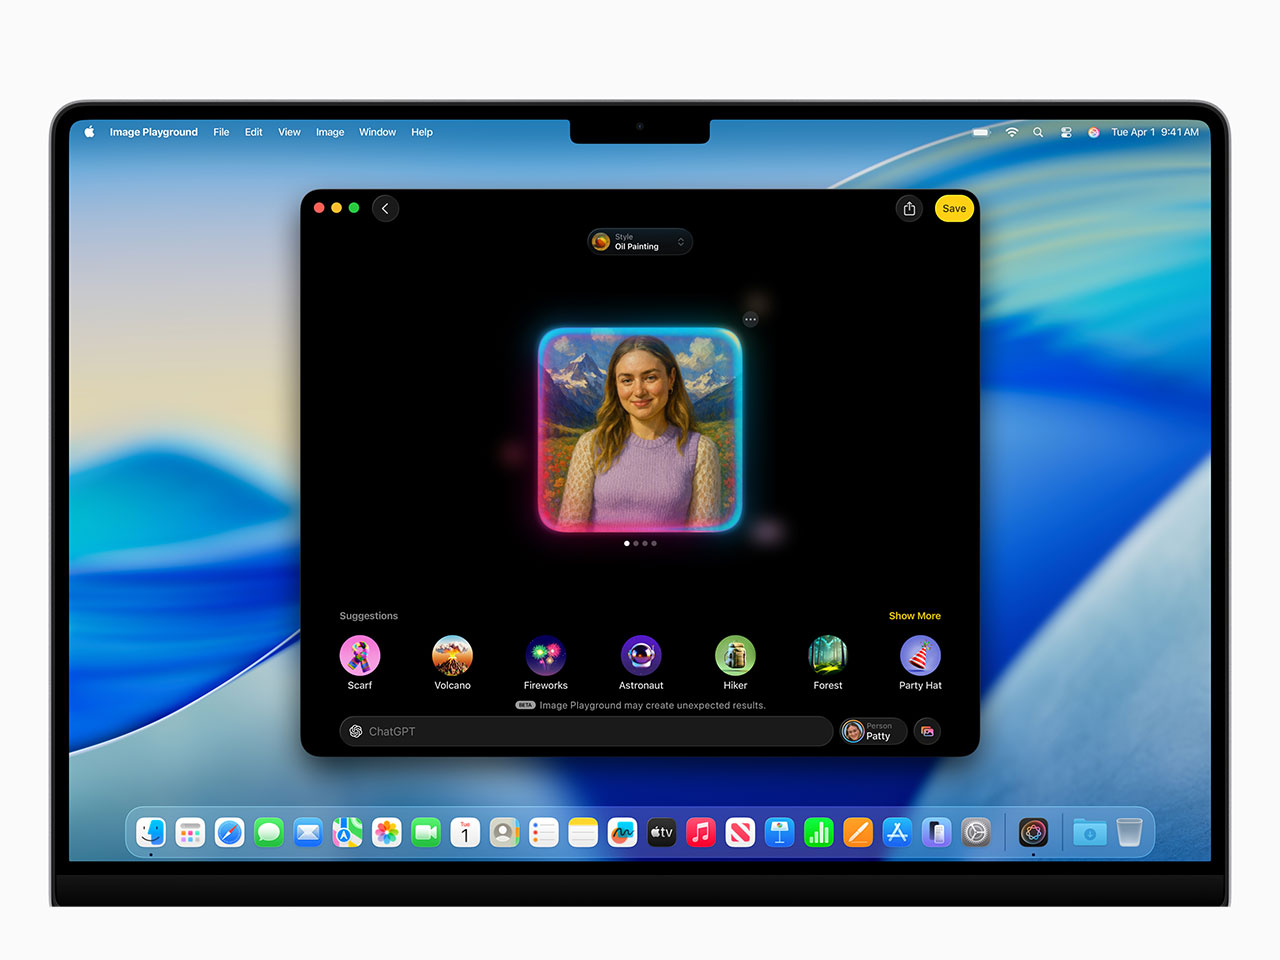Image resolution: width=1280 pixels, height=960 pixels.
Task: Click the ChatGPT description text field
Action: coord(590,732)
